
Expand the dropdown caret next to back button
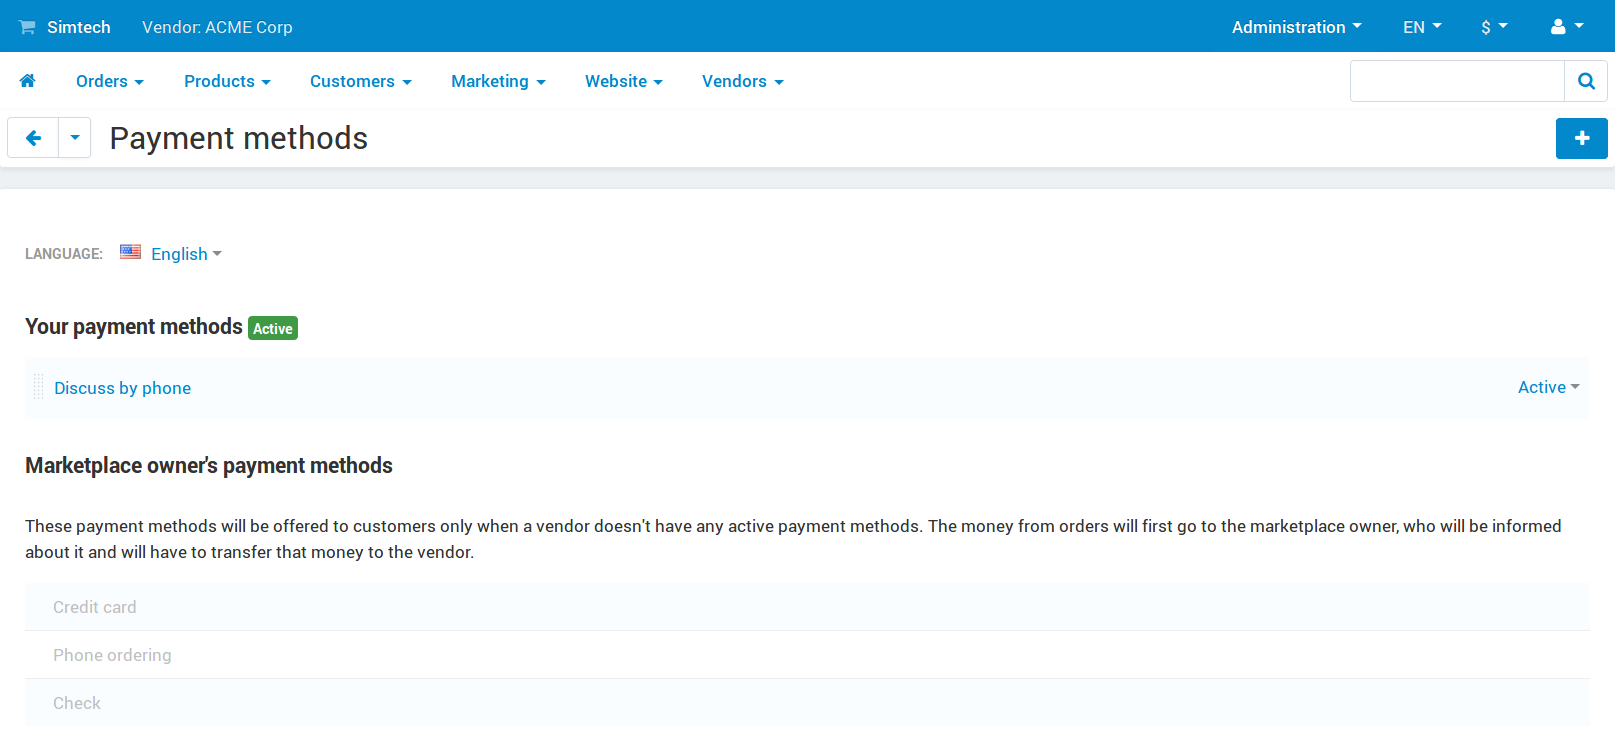[x=75, y=138]
